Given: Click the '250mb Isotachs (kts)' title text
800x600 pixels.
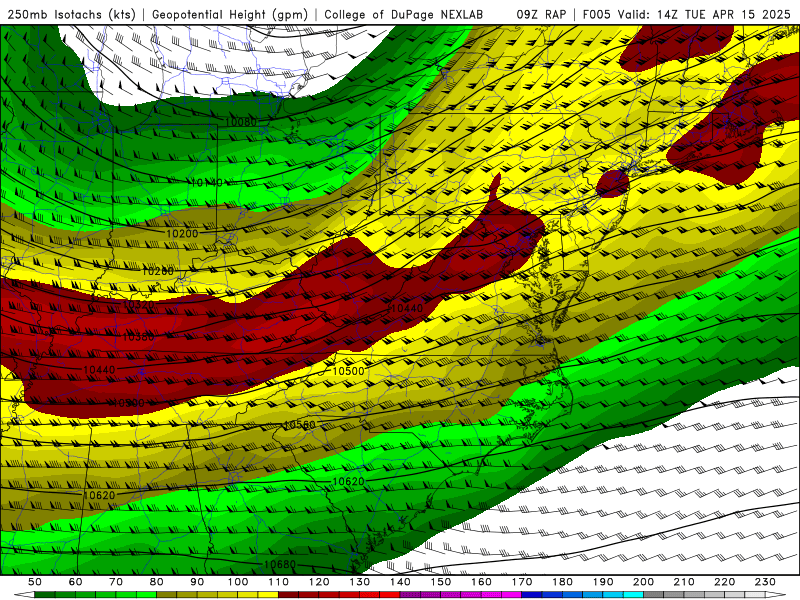Looking at the screenshot, I should (x=71, y=15).
